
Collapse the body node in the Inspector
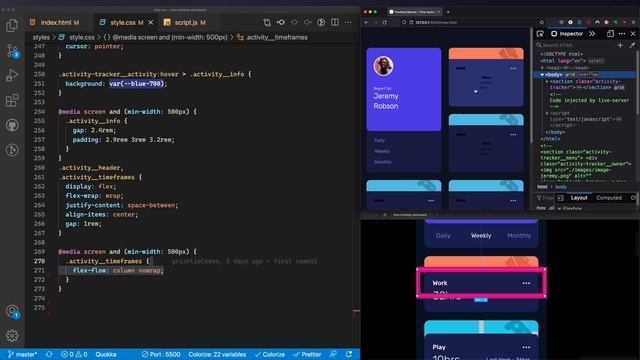click(x=542, y=75)
